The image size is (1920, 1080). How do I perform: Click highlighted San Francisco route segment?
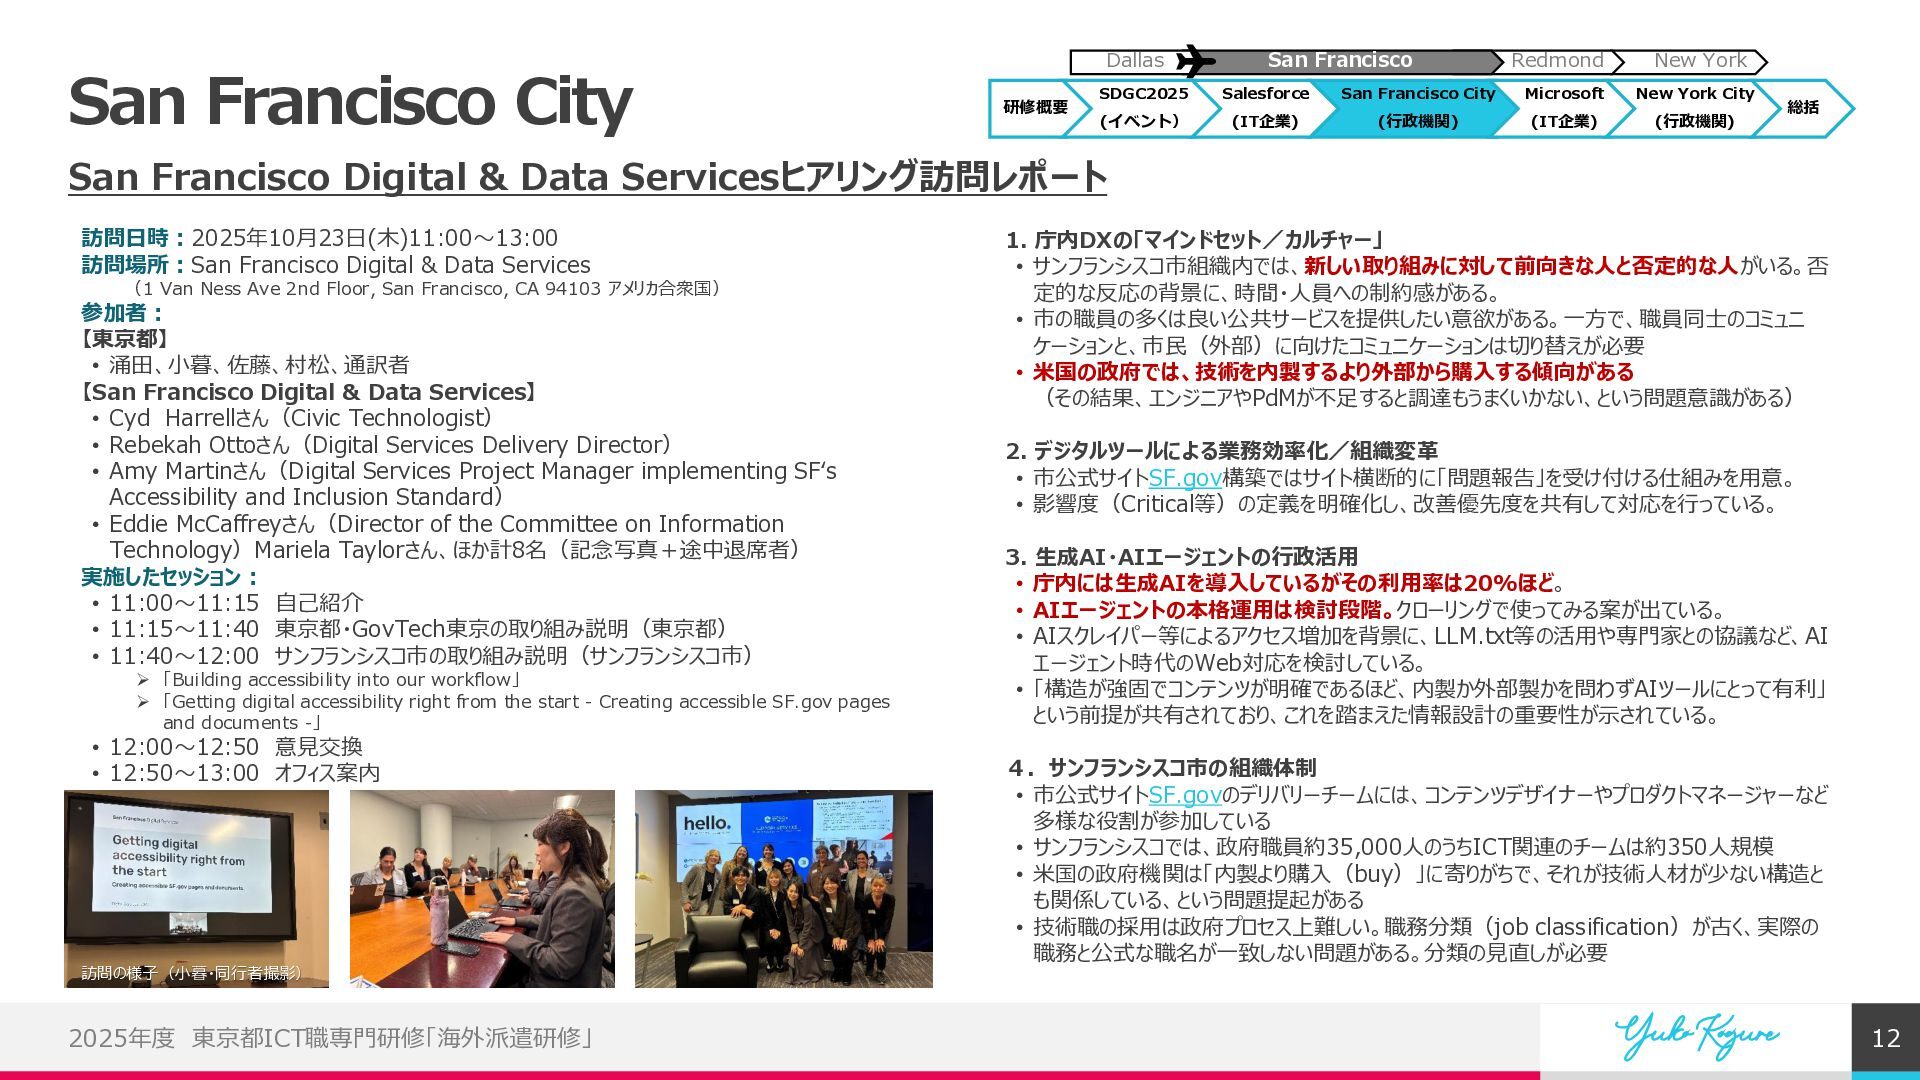click(x=1340, y=61)
